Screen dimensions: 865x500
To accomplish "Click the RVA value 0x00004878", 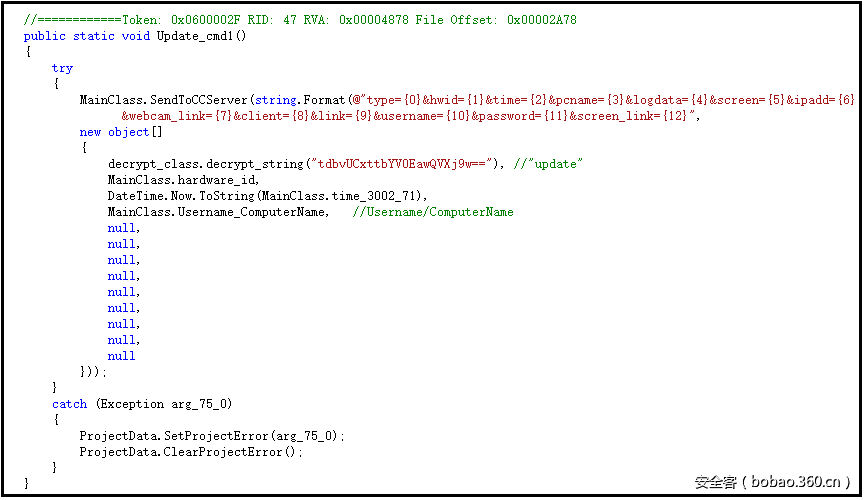I will tap(374, 20).
